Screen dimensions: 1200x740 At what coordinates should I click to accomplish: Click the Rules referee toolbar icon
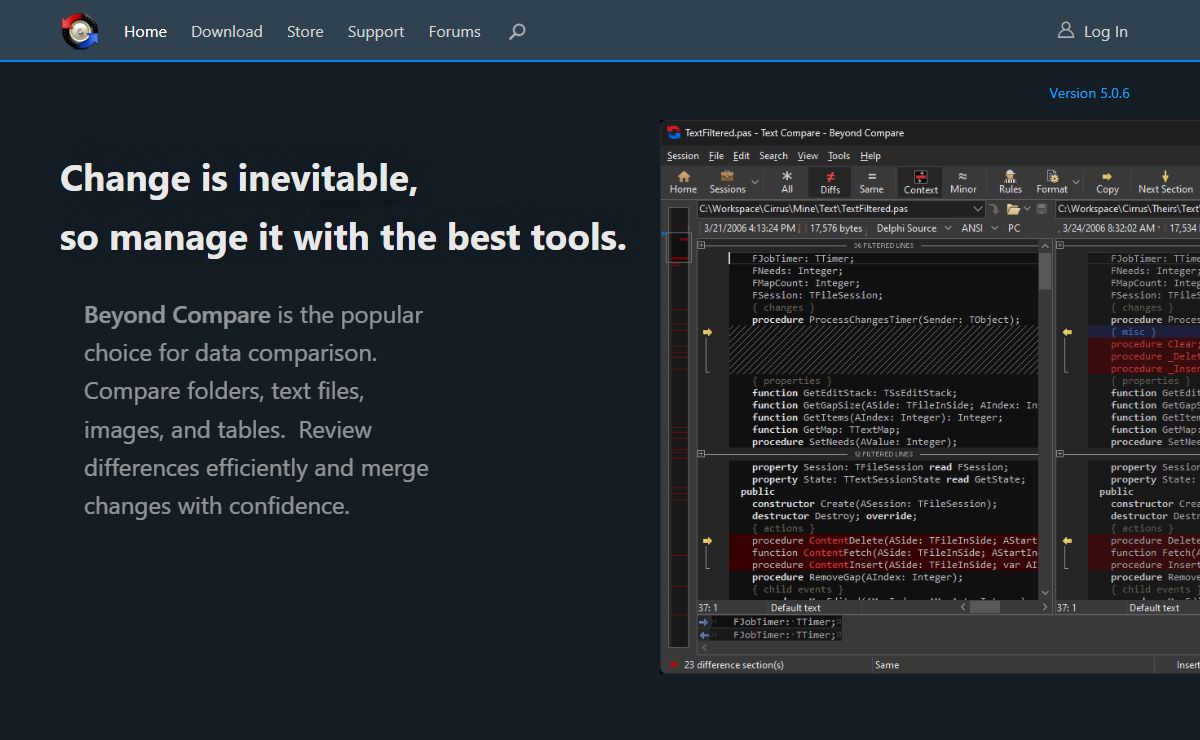1010,176
